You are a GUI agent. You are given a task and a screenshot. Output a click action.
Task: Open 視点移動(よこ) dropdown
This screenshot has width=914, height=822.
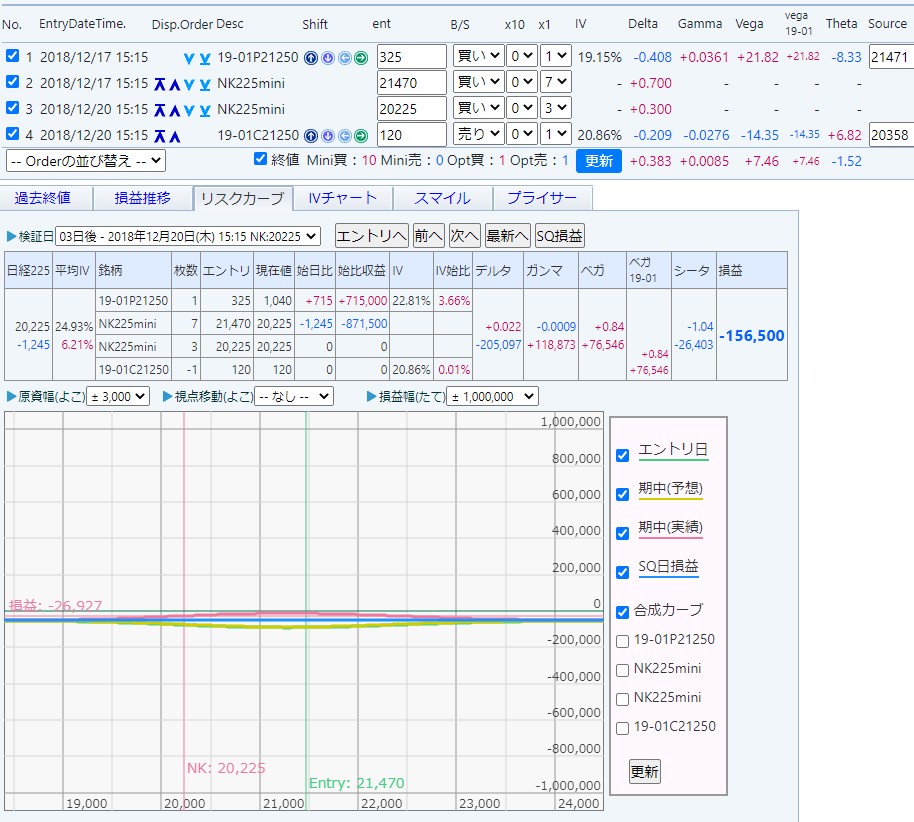(x=294, y=396)
